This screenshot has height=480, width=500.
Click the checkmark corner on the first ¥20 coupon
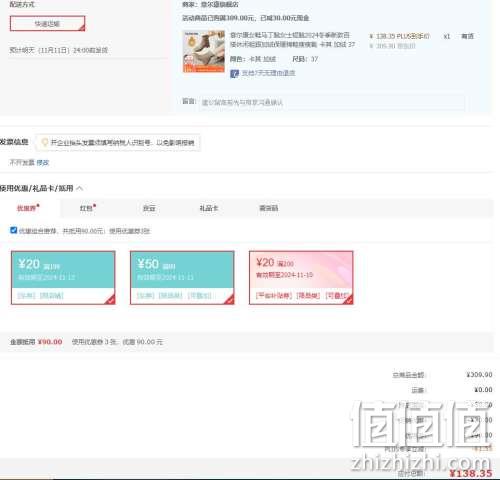pos(111,300)
